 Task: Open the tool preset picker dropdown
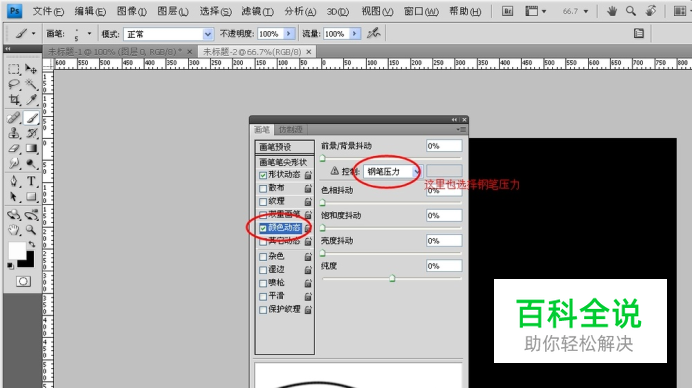click(x=34, y=33)
